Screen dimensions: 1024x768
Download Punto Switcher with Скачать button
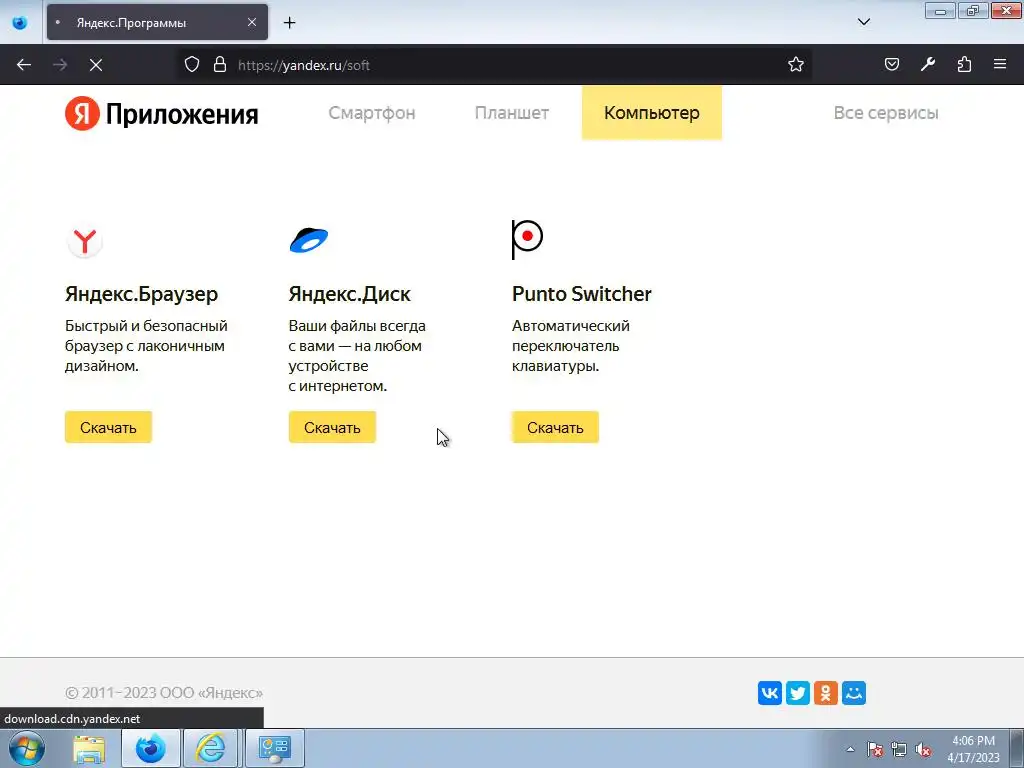pyautogui.click(x=555, y=428)
